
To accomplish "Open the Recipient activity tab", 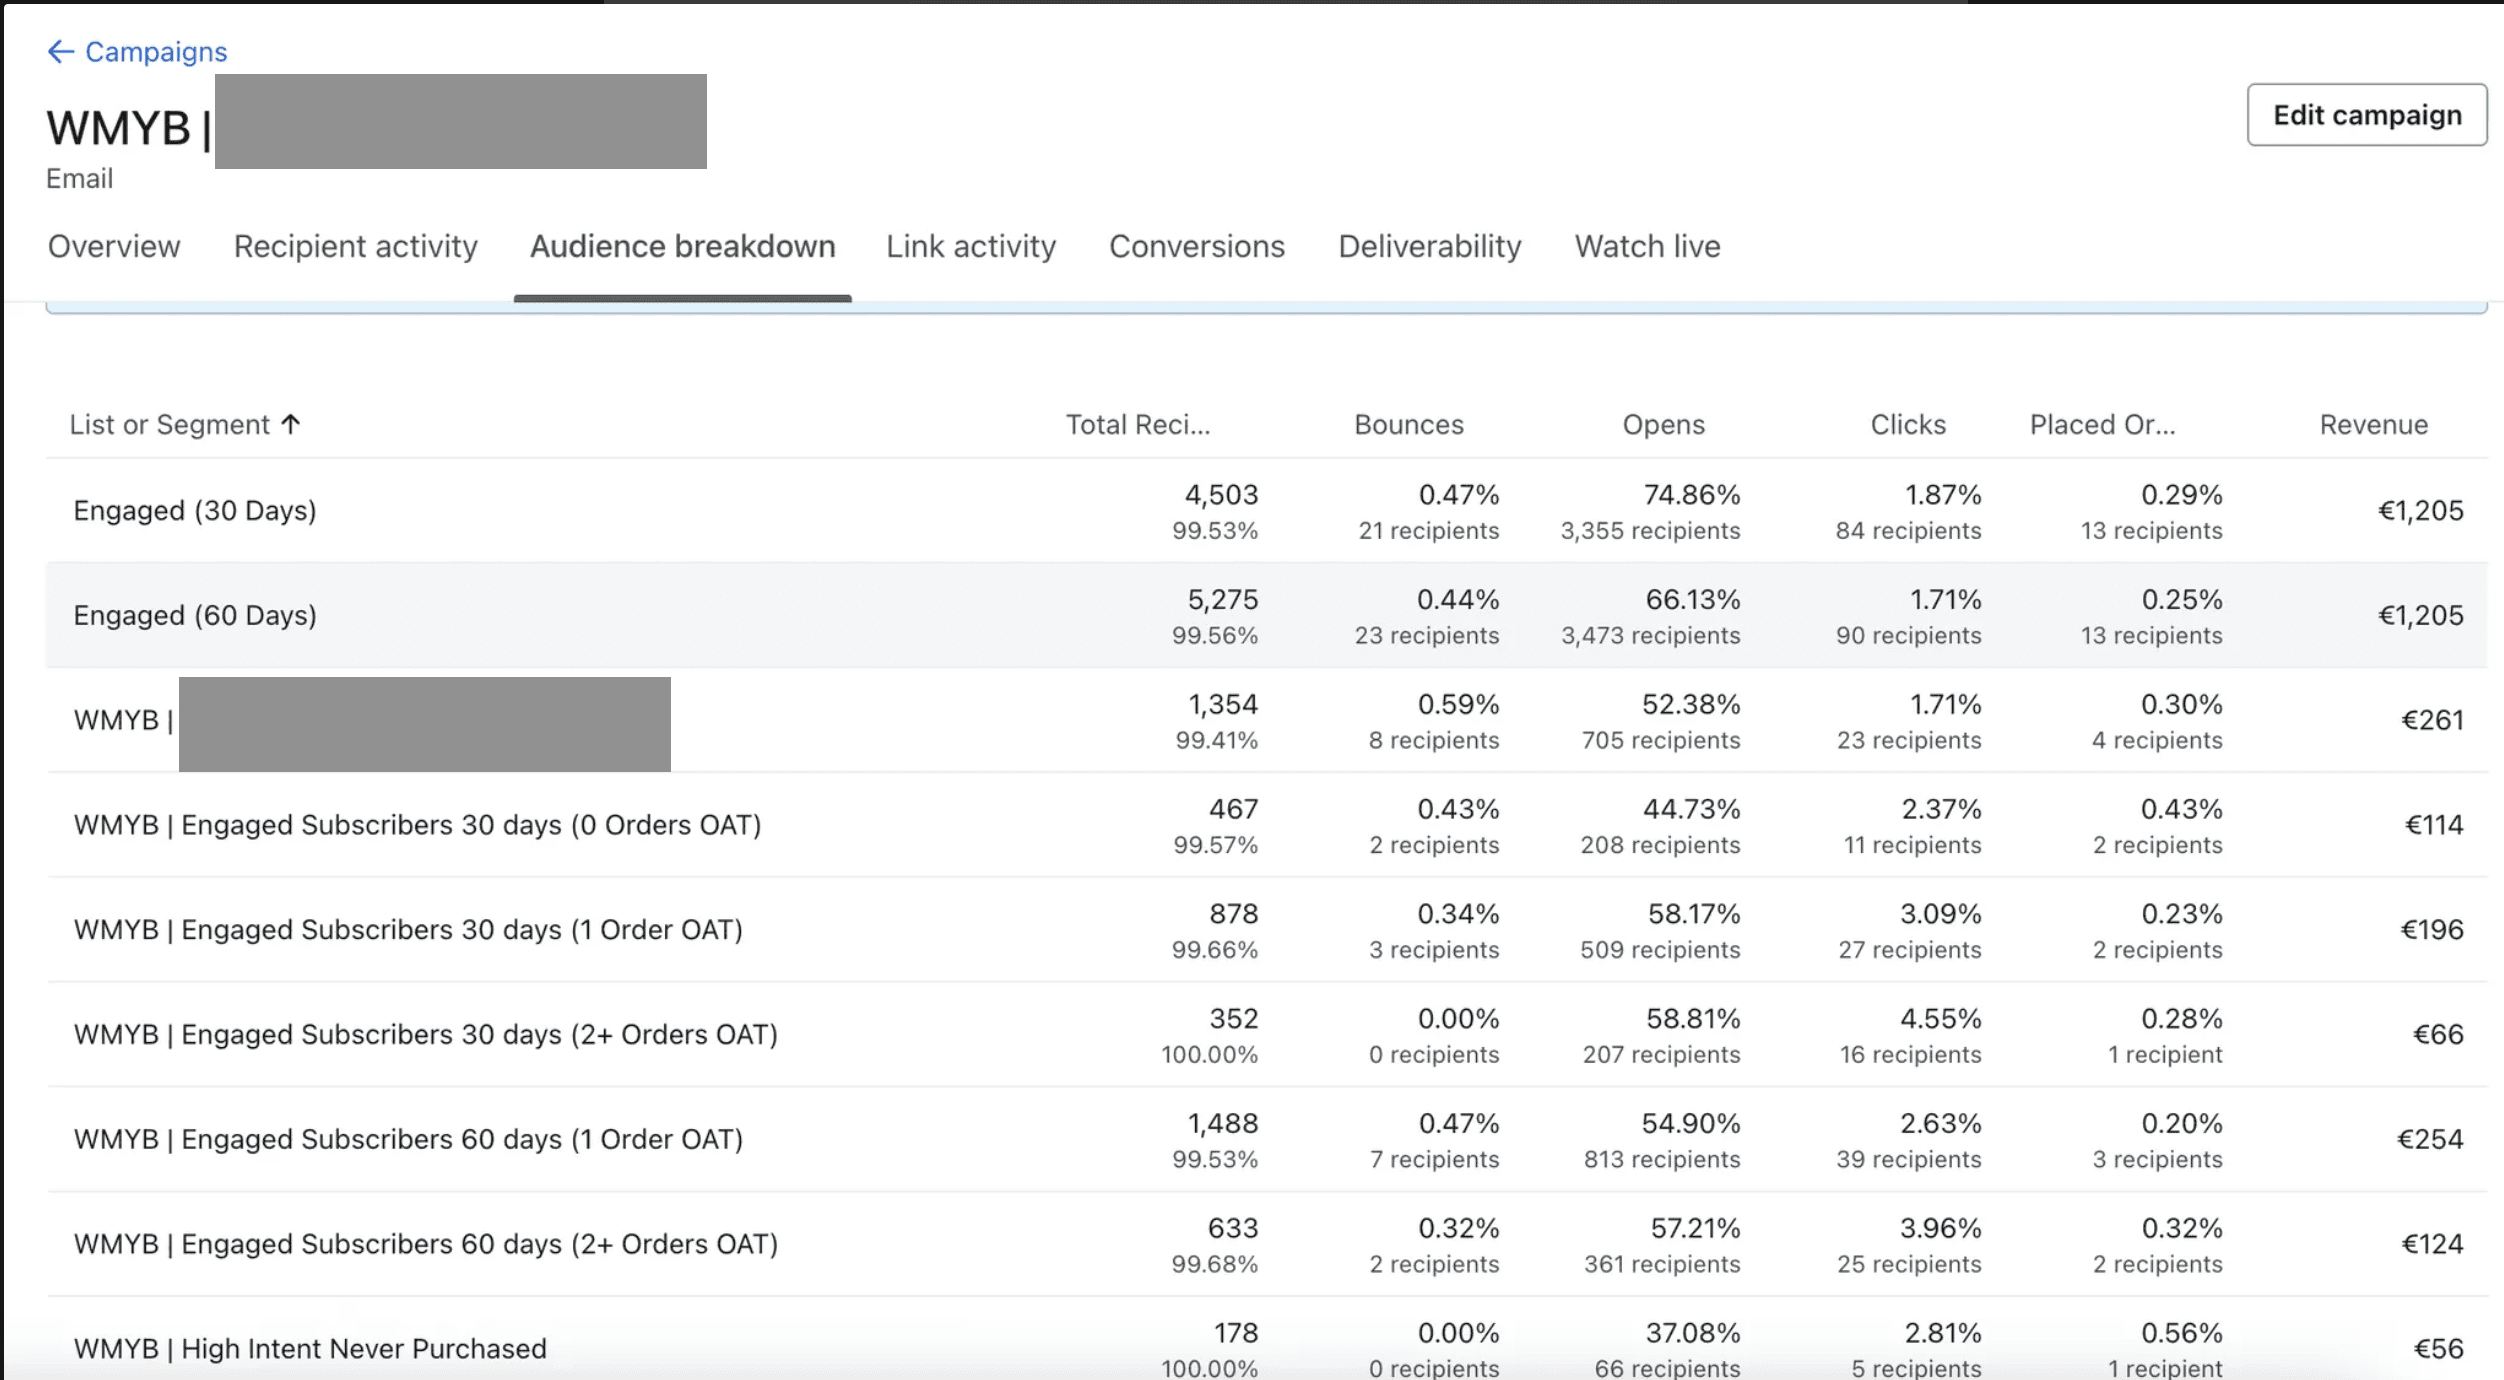I will coord(355,246).
